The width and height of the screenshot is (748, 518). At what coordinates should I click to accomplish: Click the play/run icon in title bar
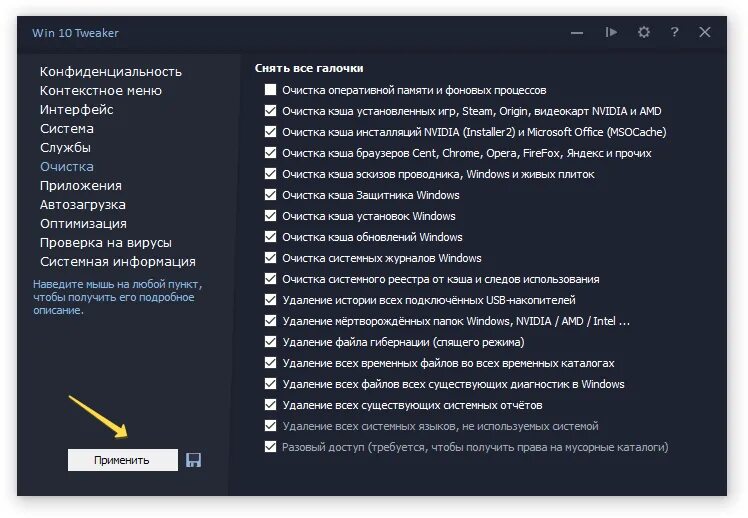click(611, 32)
